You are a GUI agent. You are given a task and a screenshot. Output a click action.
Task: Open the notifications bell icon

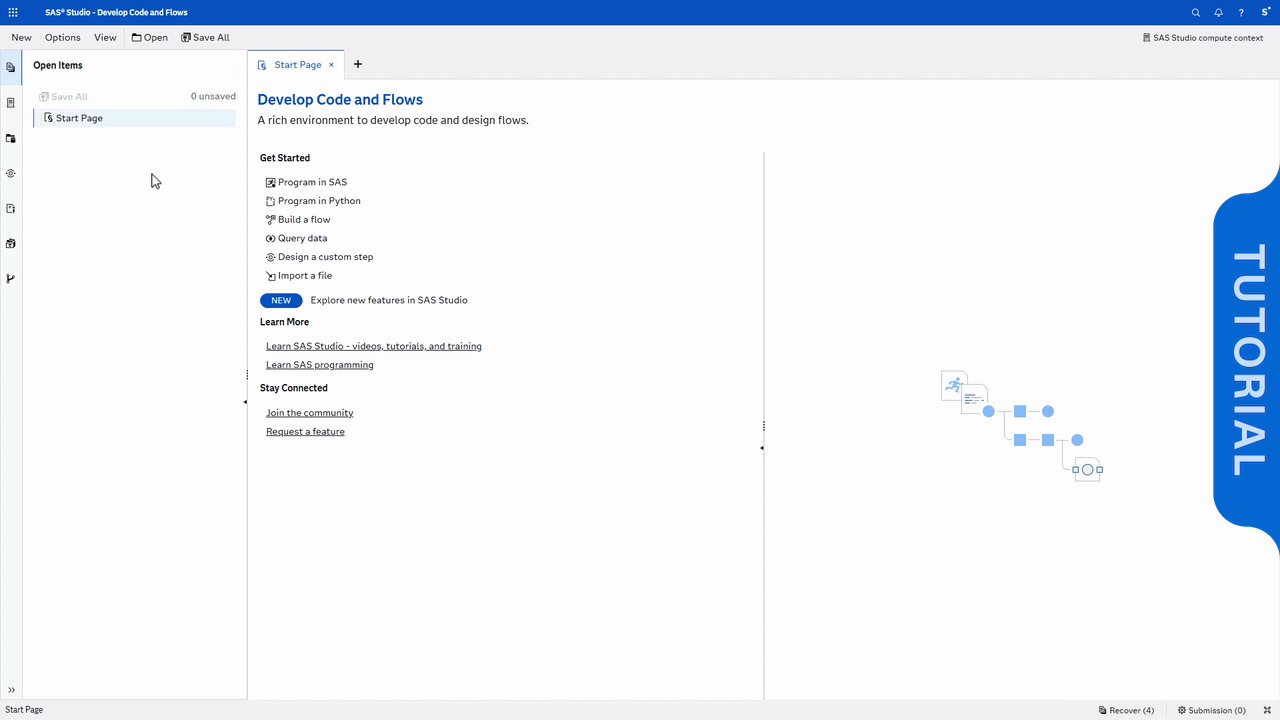[1219, 13]
